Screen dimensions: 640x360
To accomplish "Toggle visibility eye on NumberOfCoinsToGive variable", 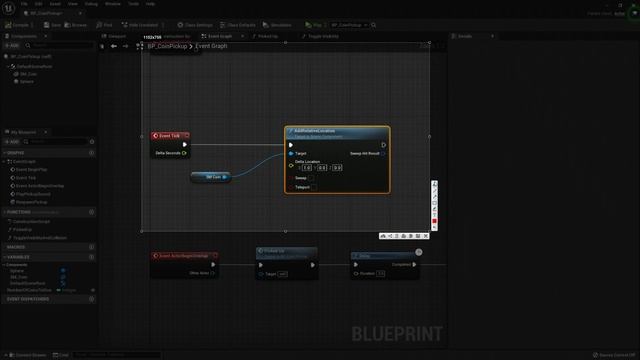I will 93,290.
